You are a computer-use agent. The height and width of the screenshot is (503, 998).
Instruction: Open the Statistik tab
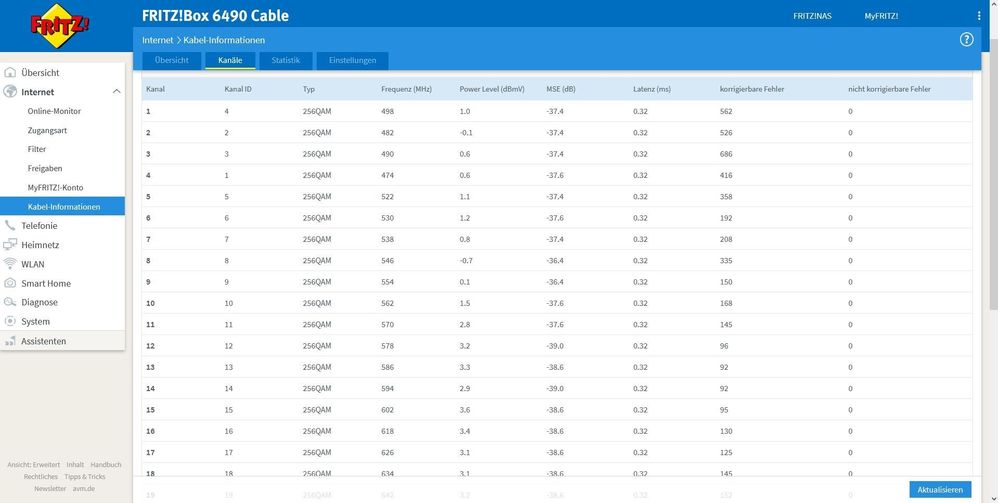point(285,60)
